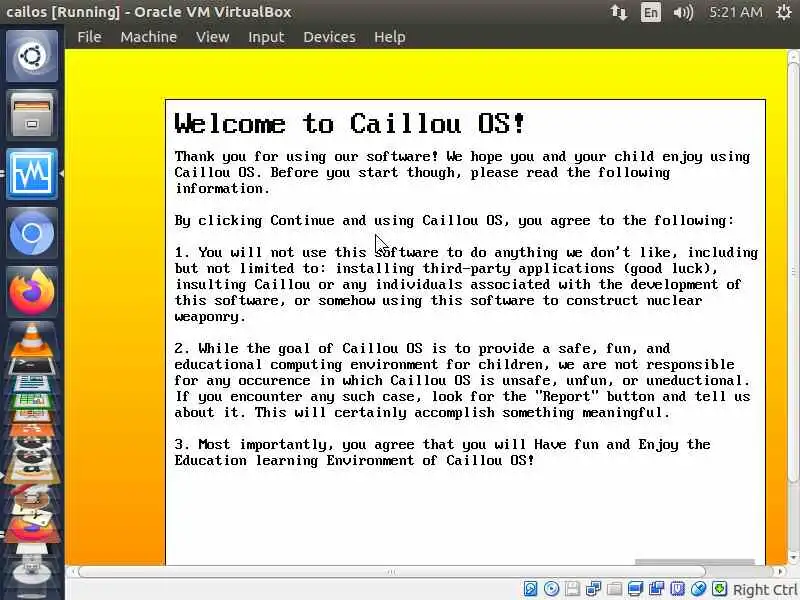Click the "1. You will not use this" line

click(x=466, y=252)
